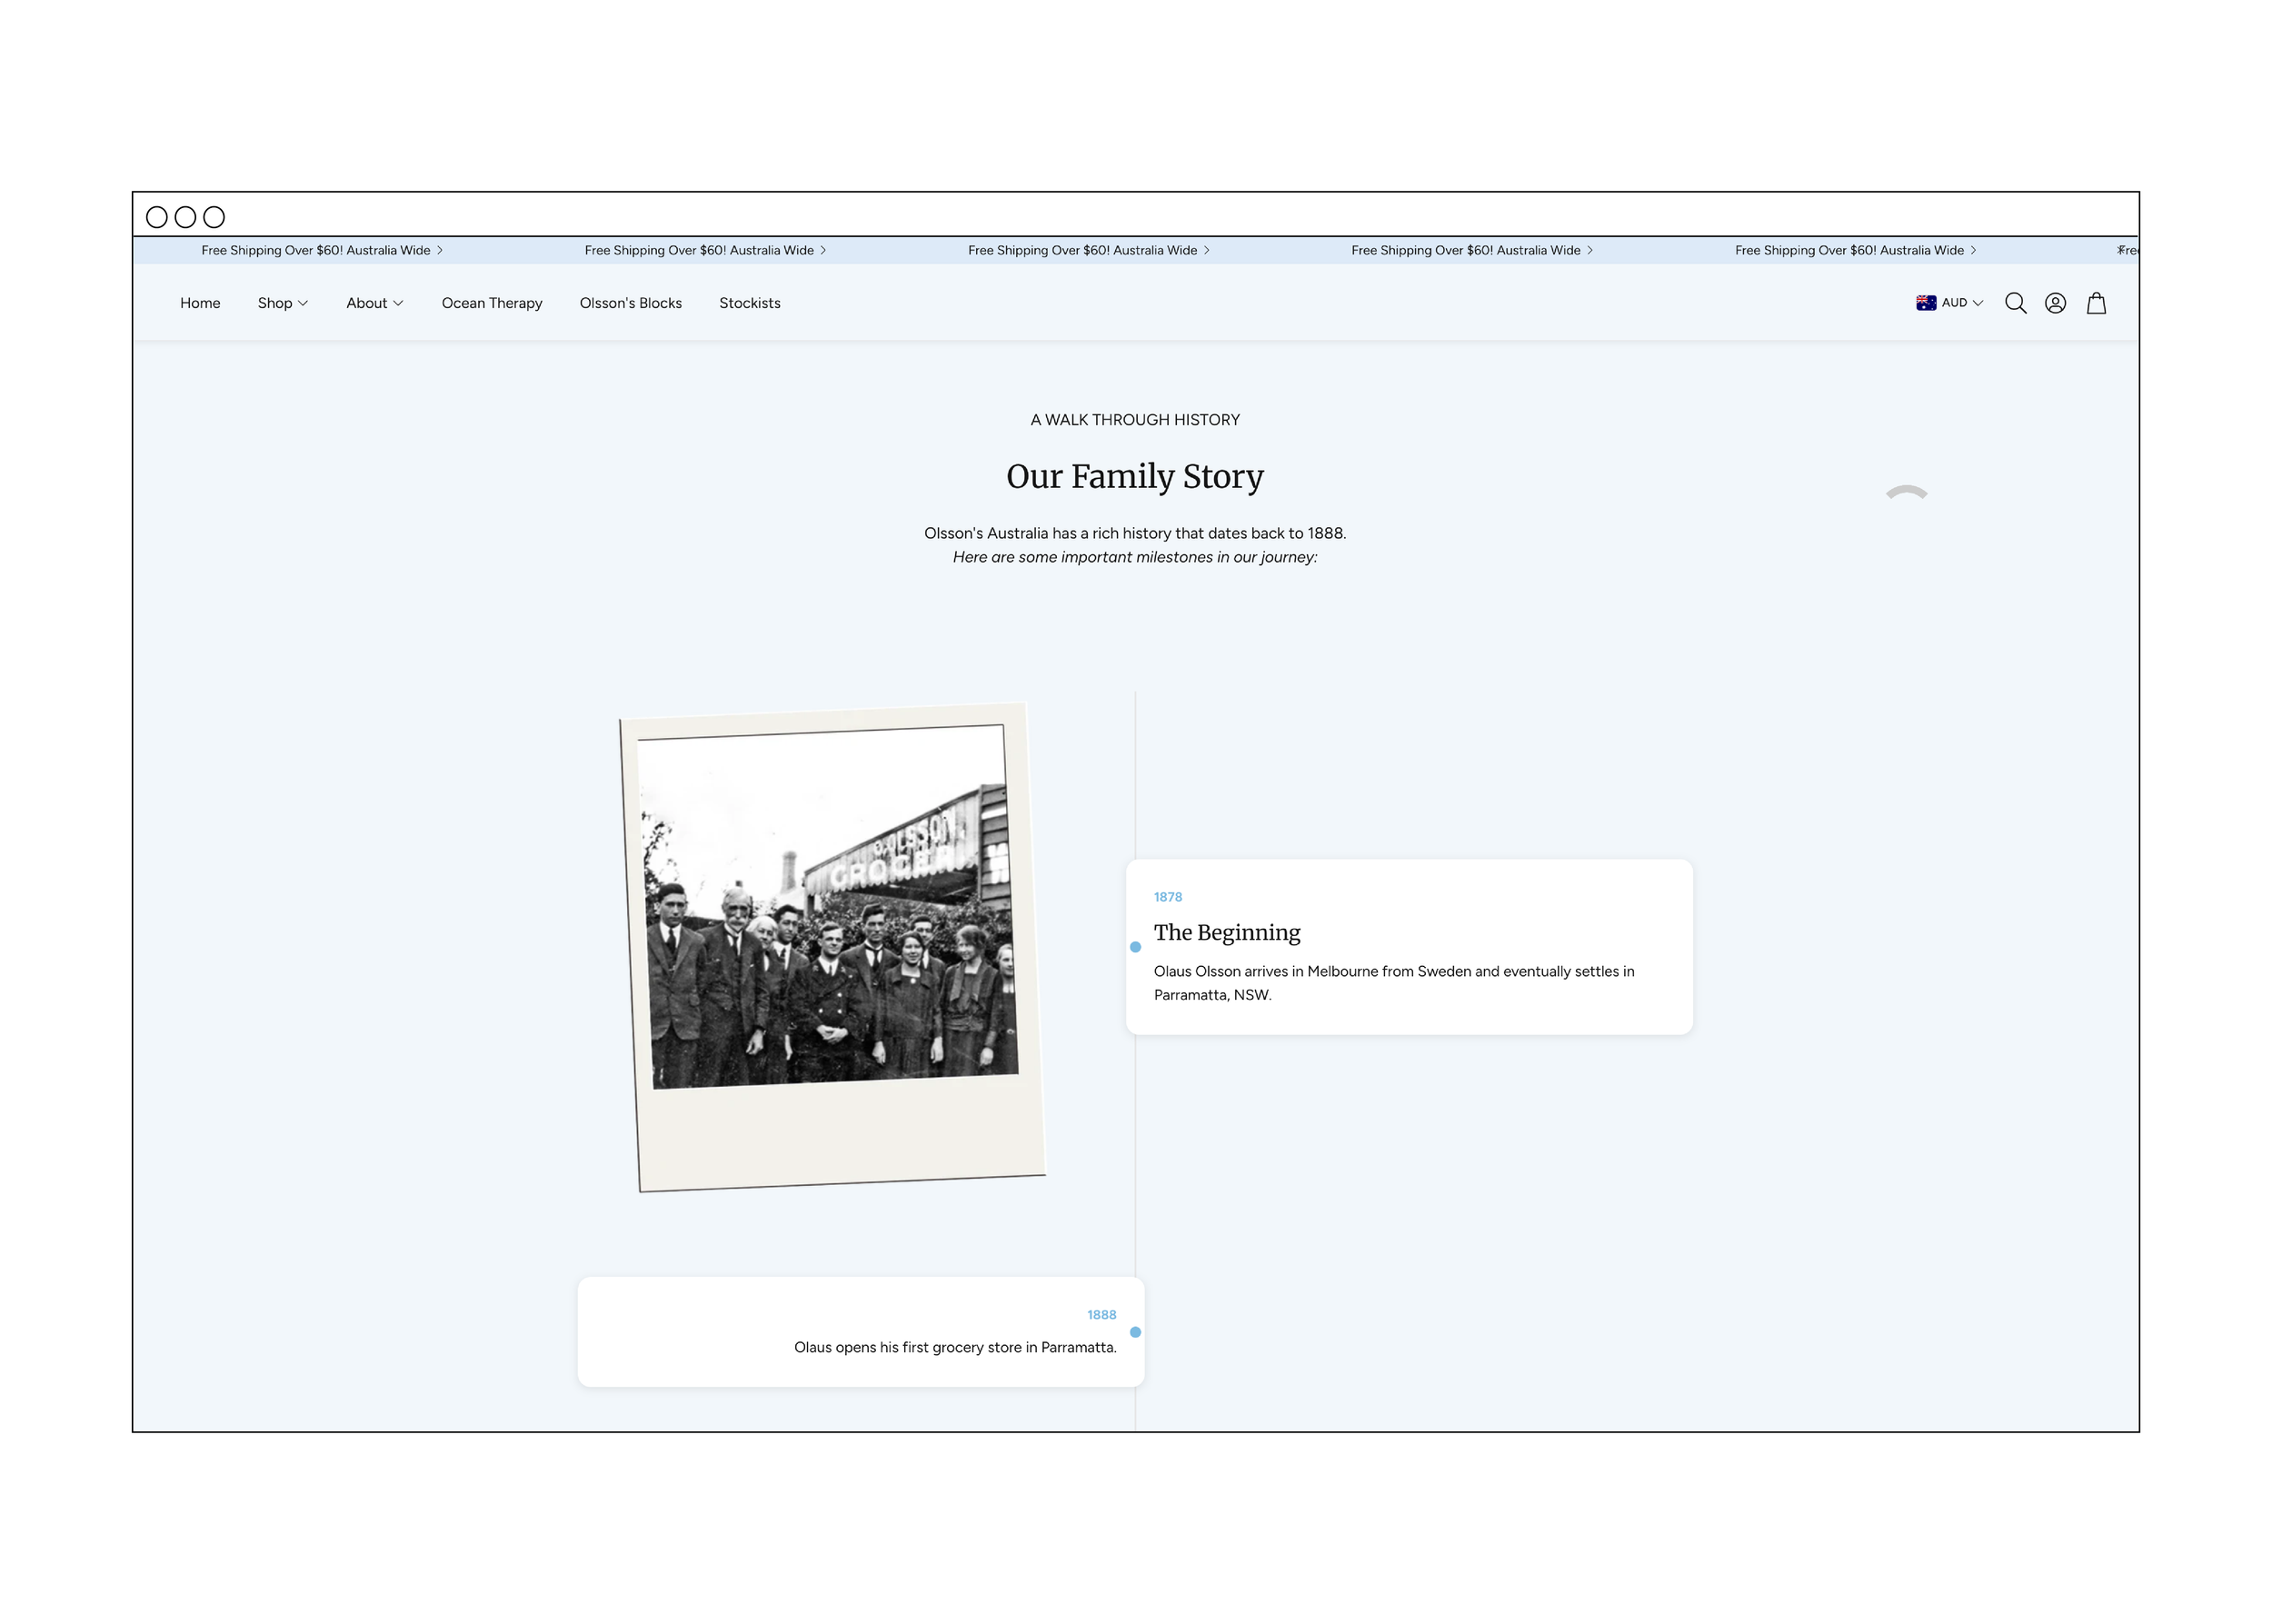The width and height of the screenshot is (2272, 1624).
Task: Click the arrow on the first Free Shipping banner
Action: 440,250
